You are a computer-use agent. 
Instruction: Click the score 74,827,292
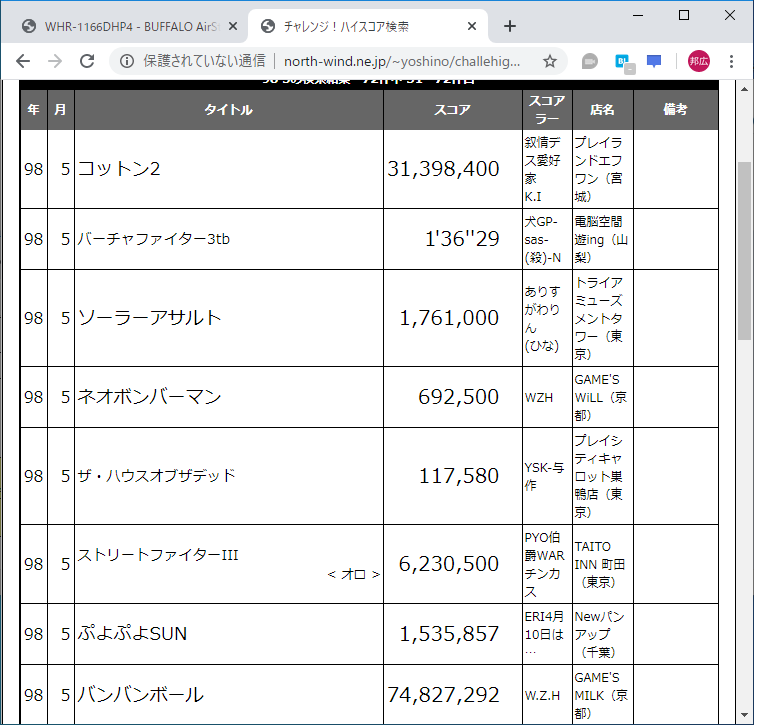coord(443,695)
